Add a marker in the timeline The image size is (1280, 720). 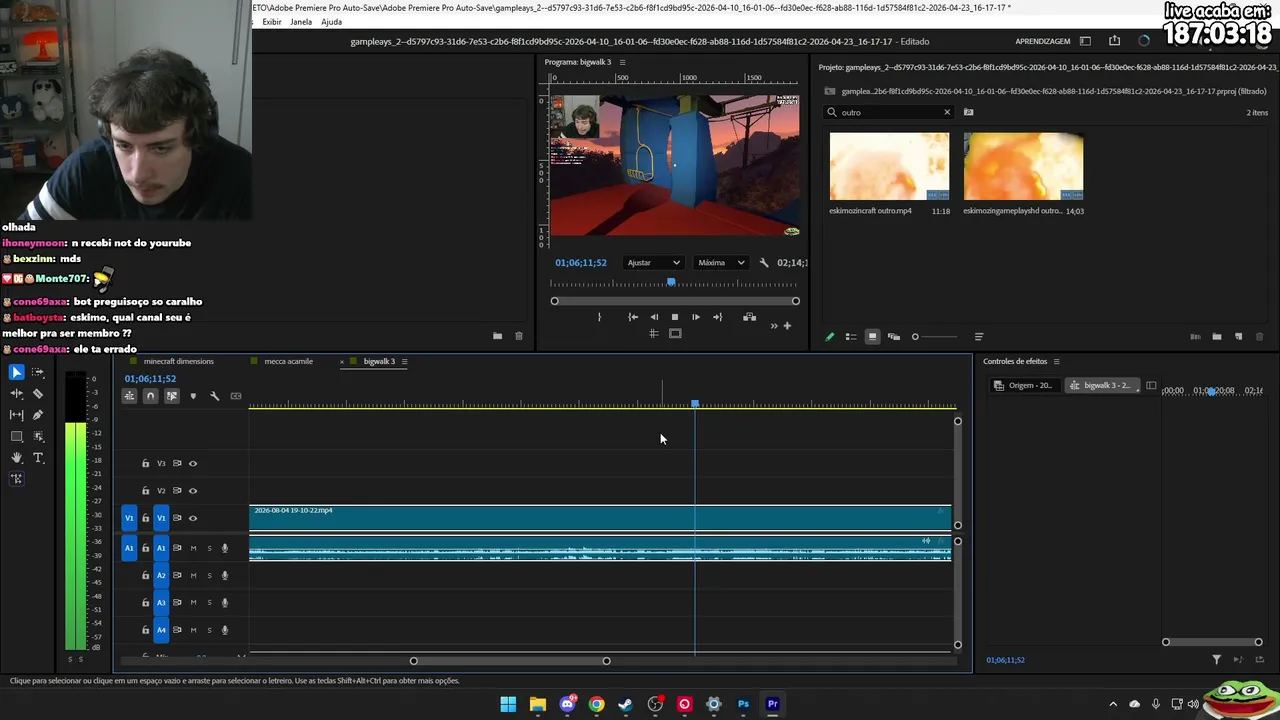tap(193, 396)
